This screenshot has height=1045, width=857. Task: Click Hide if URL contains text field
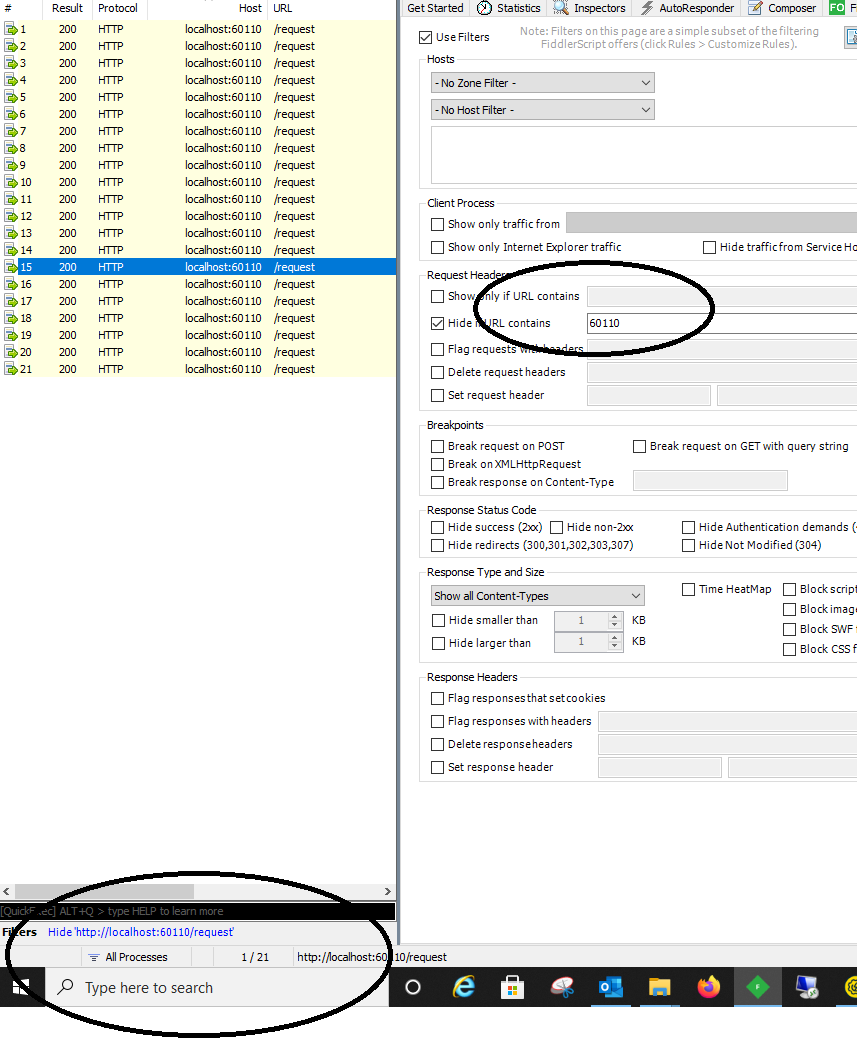tap(721, 323)
